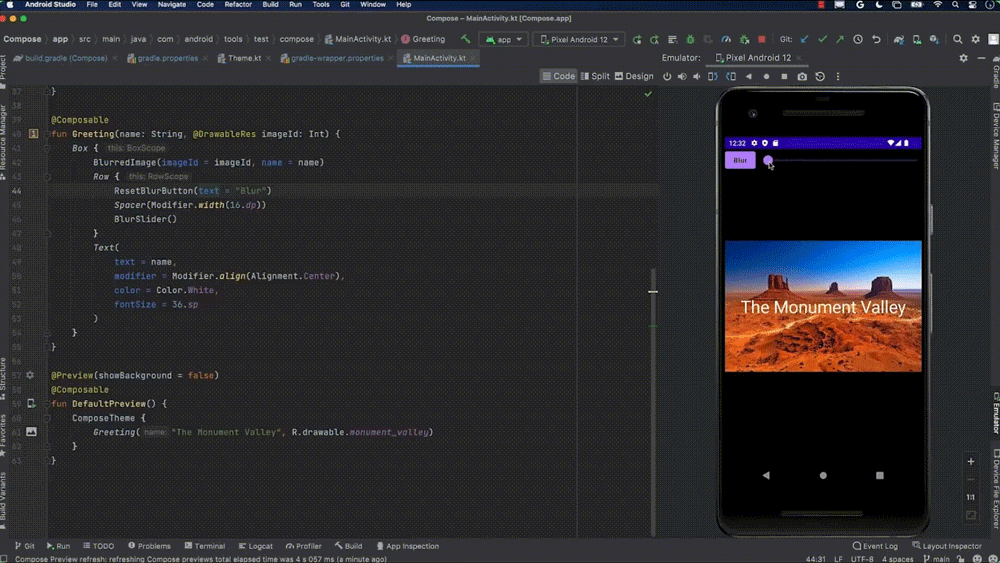Click the run gutter icon for DefaultPreview
The width and height of the screenshot is (1000, 563).
pyautogui.click(x=31, y=404)
